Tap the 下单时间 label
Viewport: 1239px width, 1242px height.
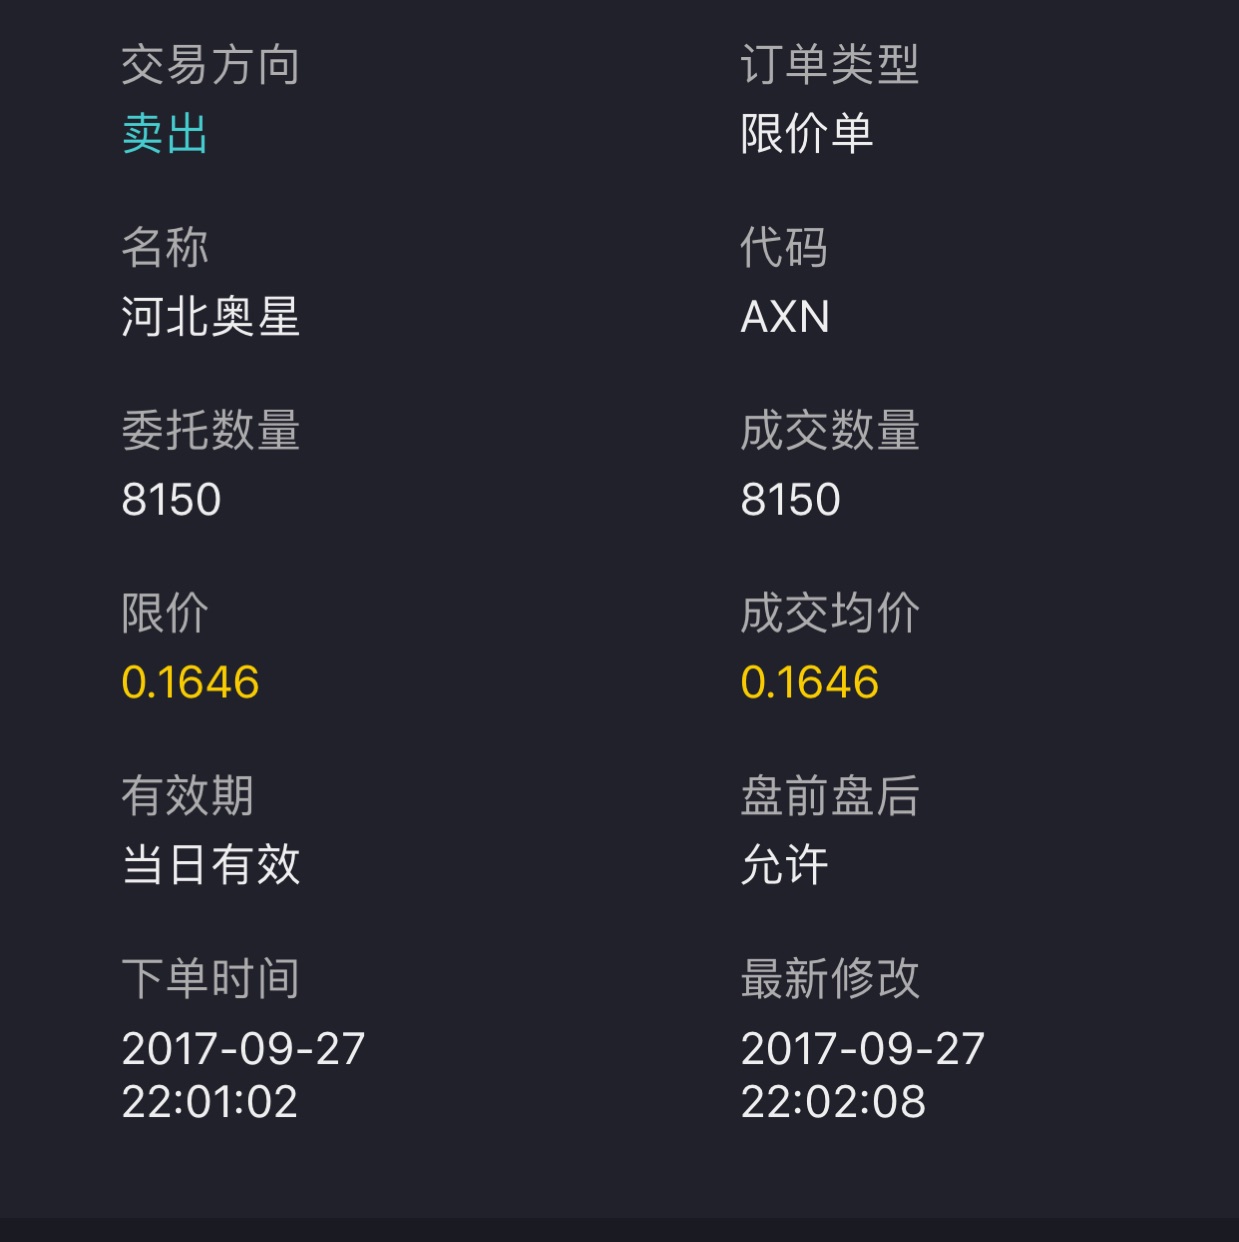pos(211,979)
